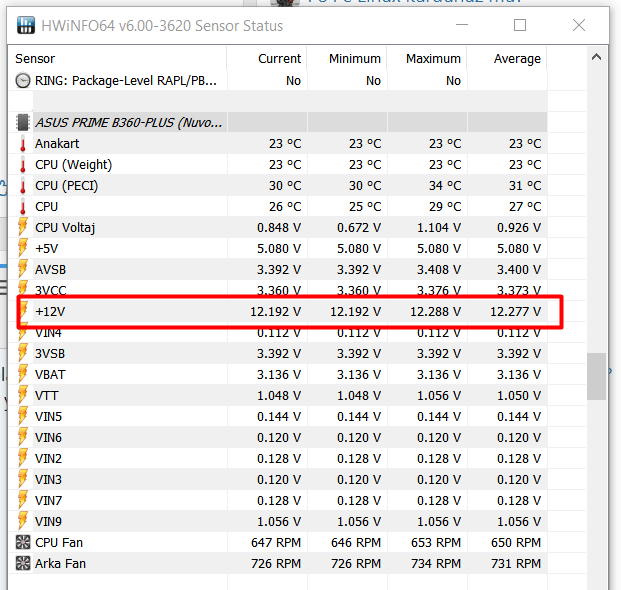Viewport: 621px width, 590px height.
Task: Select the CPU Voltaj sensor label
Action: tap(65, 227)
